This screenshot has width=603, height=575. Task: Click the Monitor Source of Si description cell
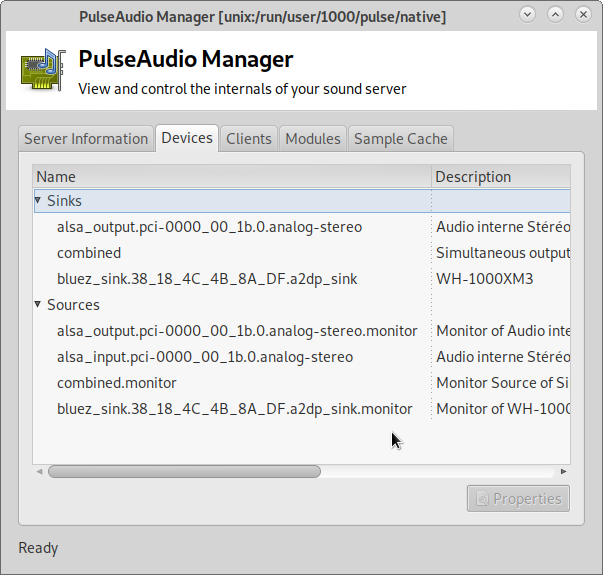503,383
